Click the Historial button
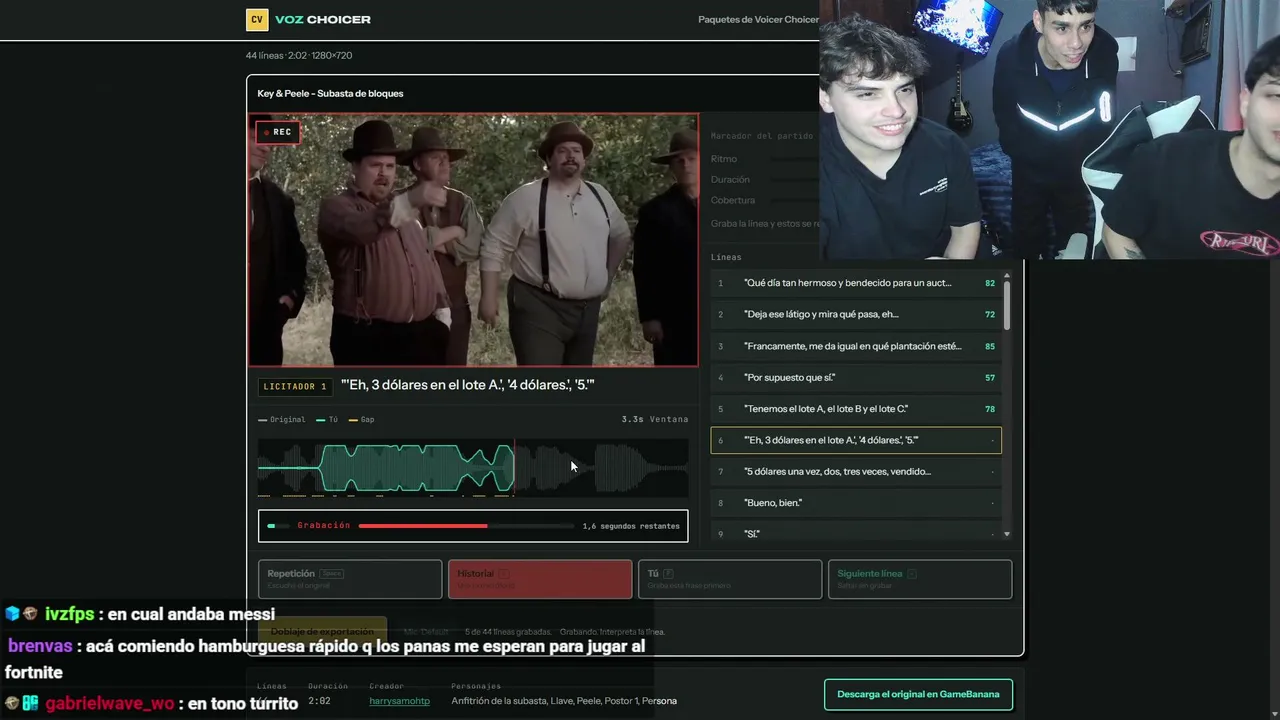Viewport: 1280px width, 720px height. pos(540,579)
